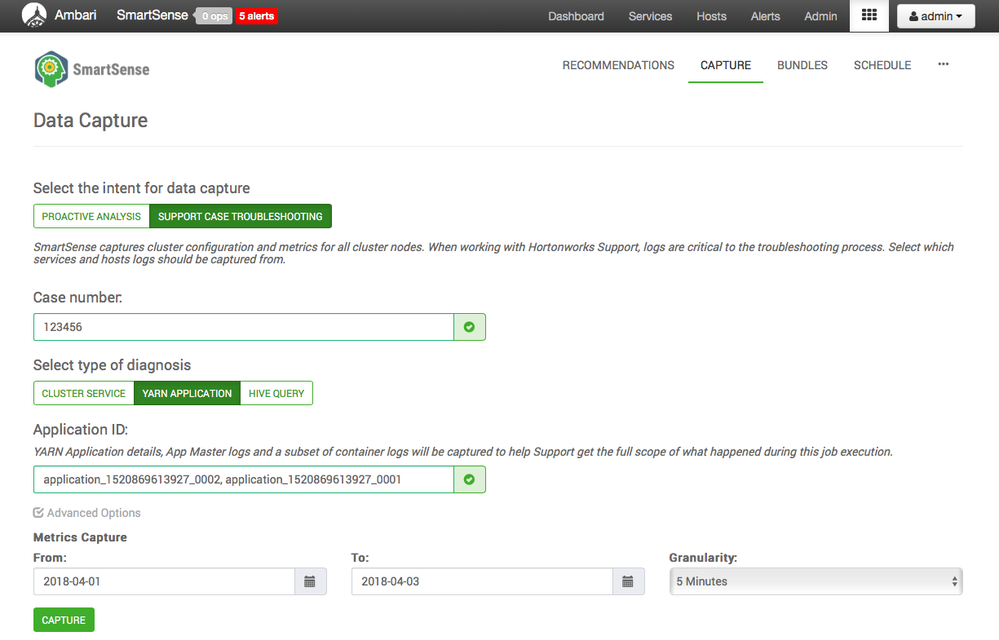Image resolution: width=999 pixels, height=640 pixels.
Task: Open the From date calendar icon
Action: tap(310, 581)
